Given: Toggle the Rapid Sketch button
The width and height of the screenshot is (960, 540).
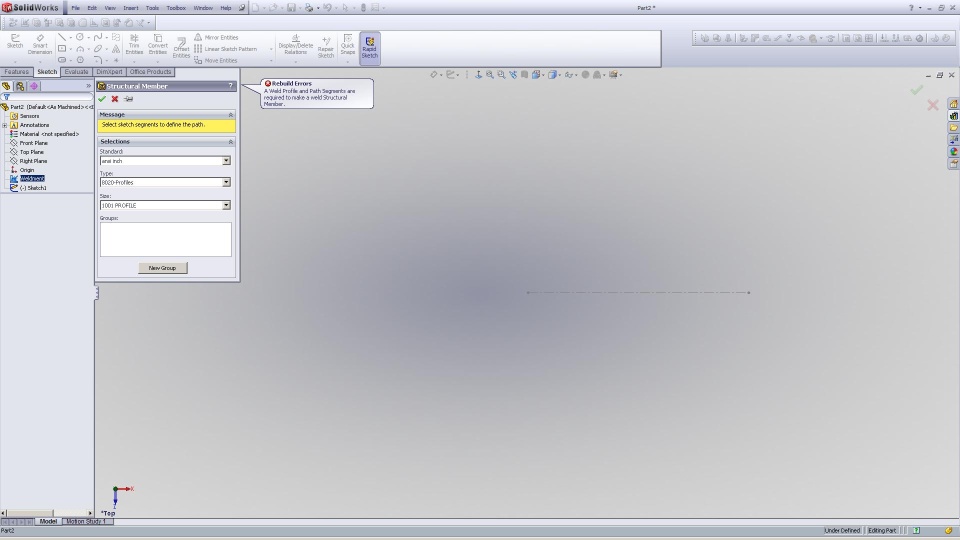Looking at the screenshot, I should coord(370,48).
